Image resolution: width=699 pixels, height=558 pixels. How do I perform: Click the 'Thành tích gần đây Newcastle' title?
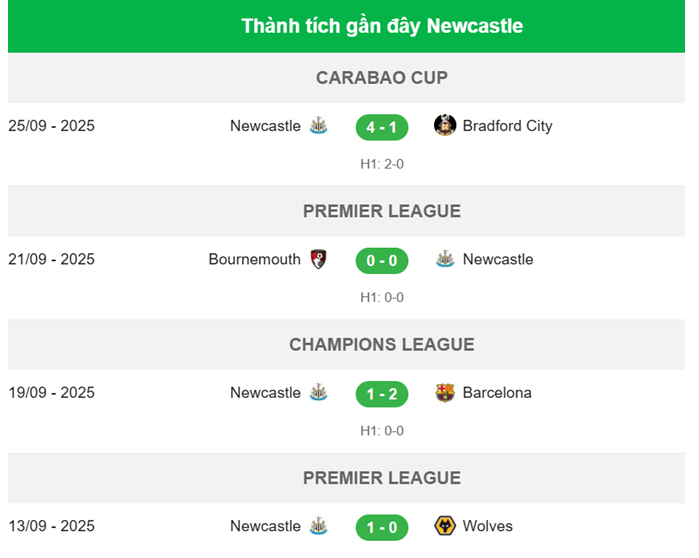pyautogui.click(x=382, y=26)
